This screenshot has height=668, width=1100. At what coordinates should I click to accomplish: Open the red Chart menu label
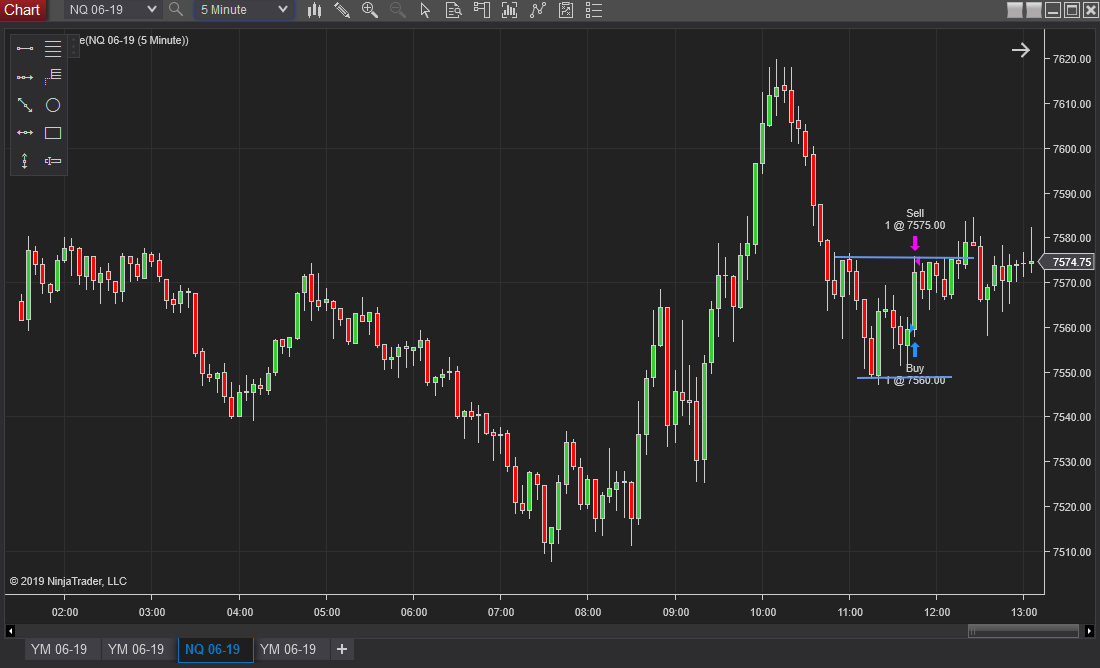[x=22, y=10]
